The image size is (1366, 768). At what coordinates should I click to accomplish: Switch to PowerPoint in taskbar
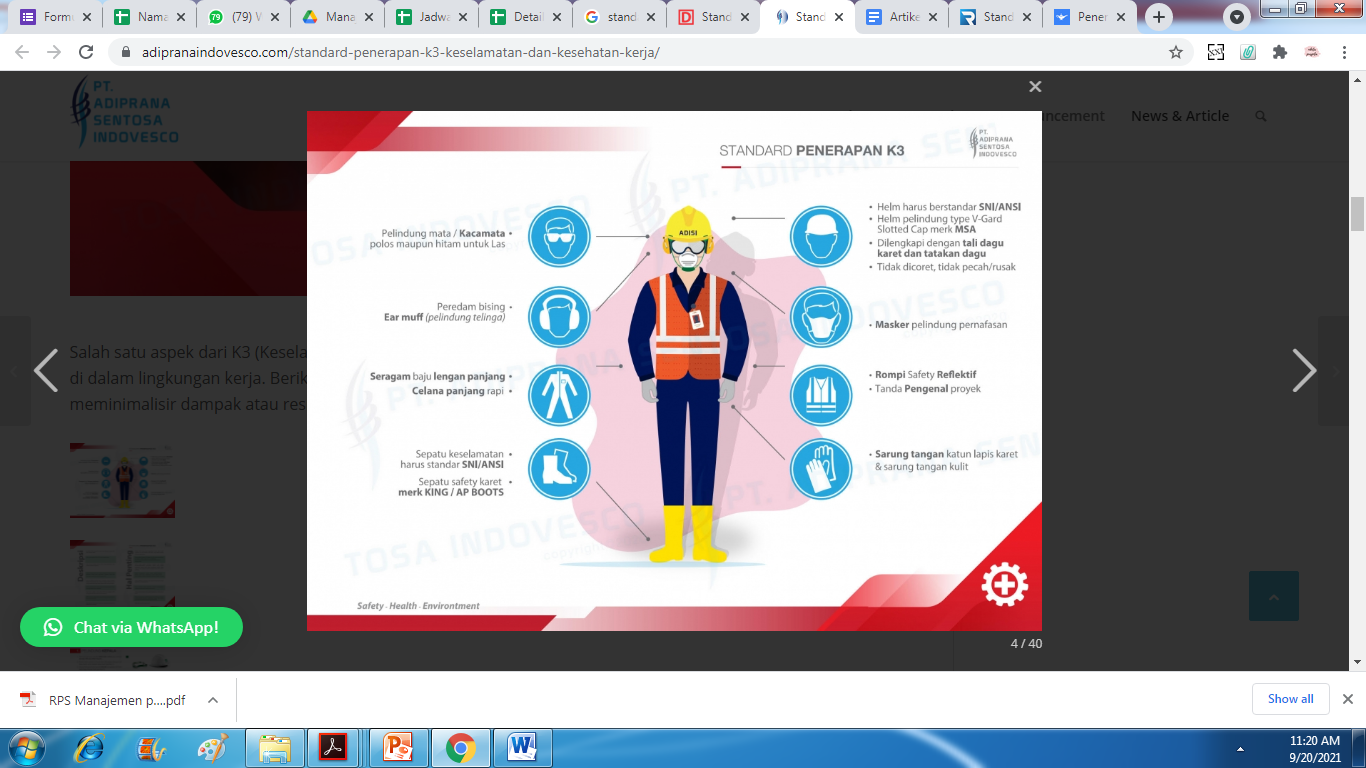(397, 748)
